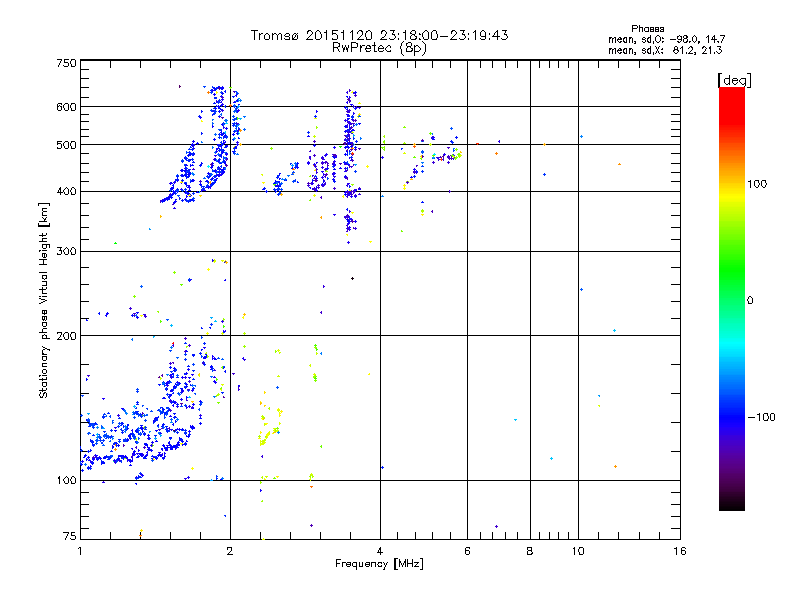Screen dimensions: 800x600
Task: Click the y-axis tick label '100'
Action: (x=66, y=480)
